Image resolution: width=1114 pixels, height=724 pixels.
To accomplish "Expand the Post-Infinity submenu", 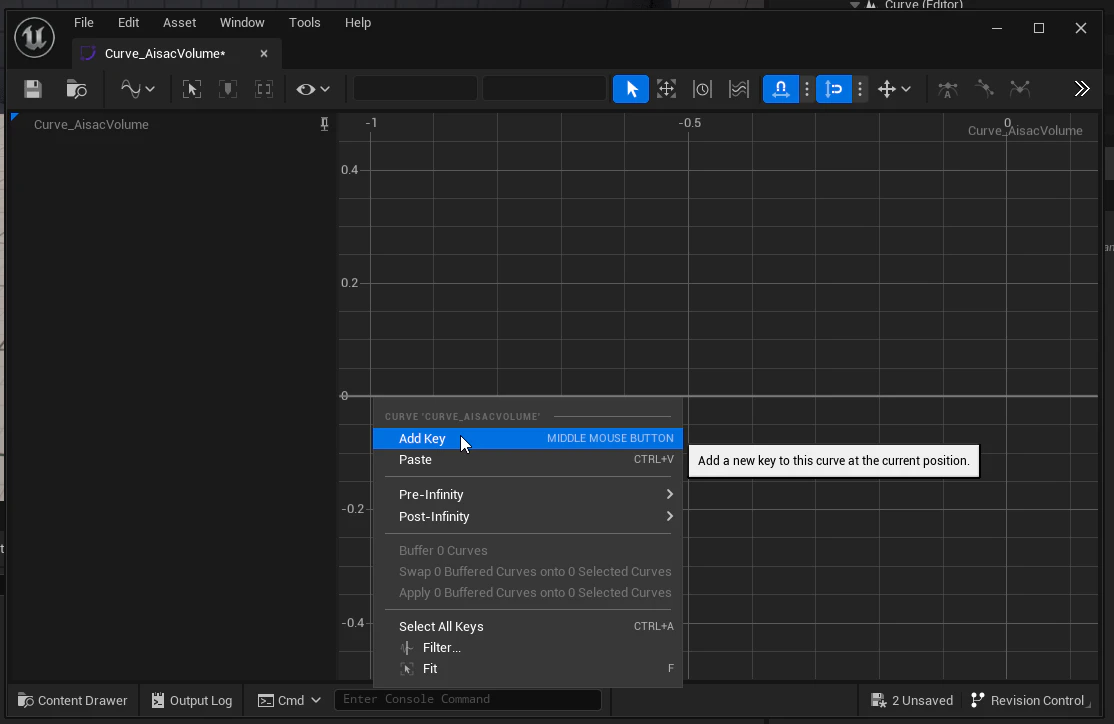I will 528,517.
